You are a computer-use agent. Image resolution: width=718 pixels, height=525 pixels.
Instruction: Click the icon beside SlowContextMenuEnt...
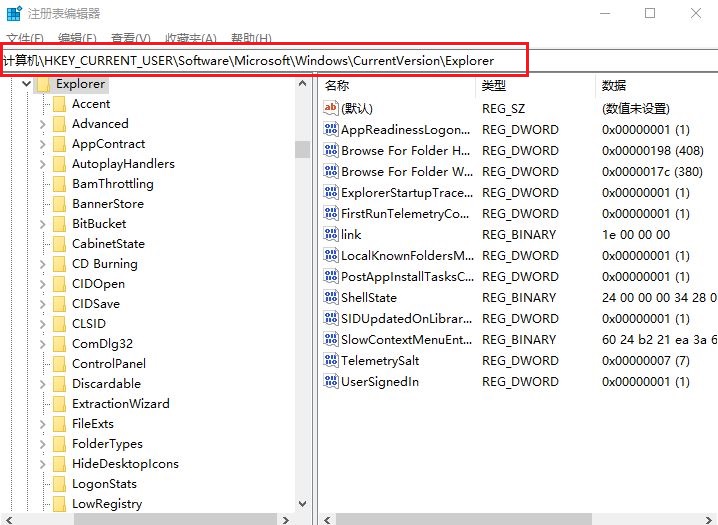[331, 339]
